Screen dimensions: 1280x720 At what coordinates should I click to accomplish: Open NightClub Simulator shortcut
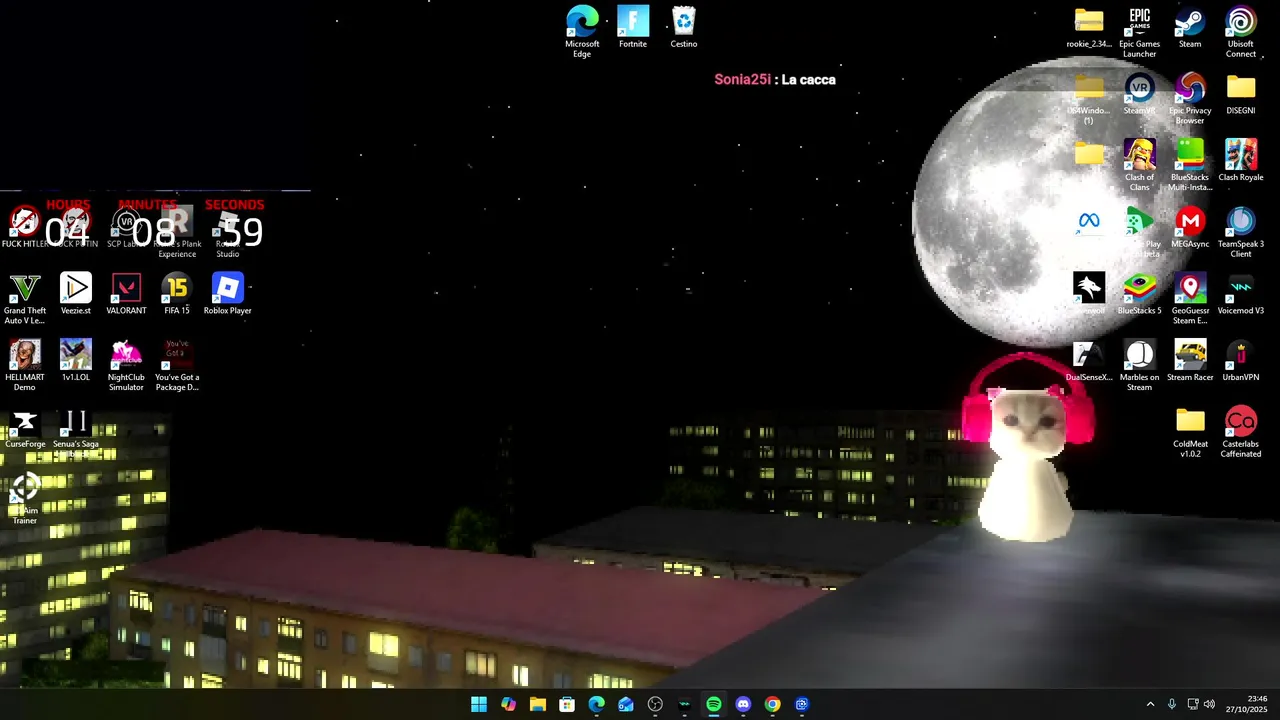pyautogui.click(x=126, y=366)
